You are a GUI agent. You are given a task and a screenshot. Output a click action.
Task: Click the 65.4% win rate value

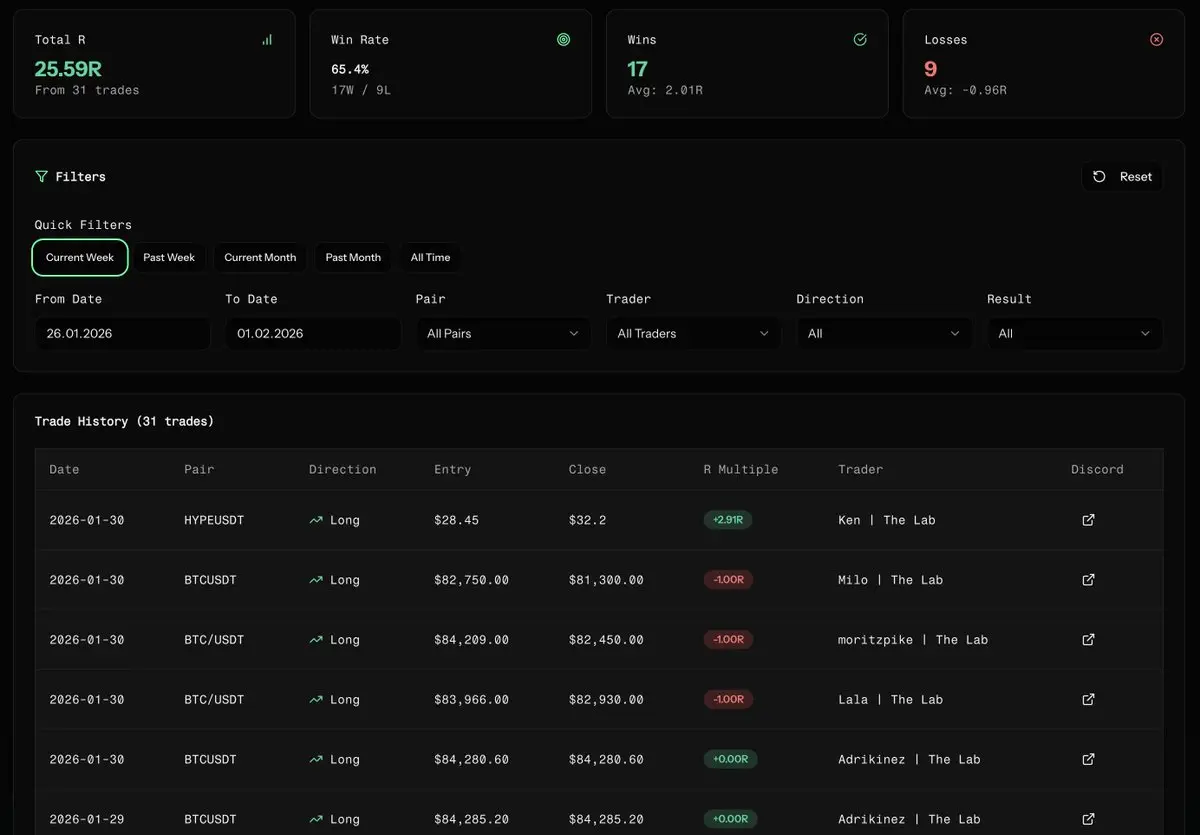350,70
